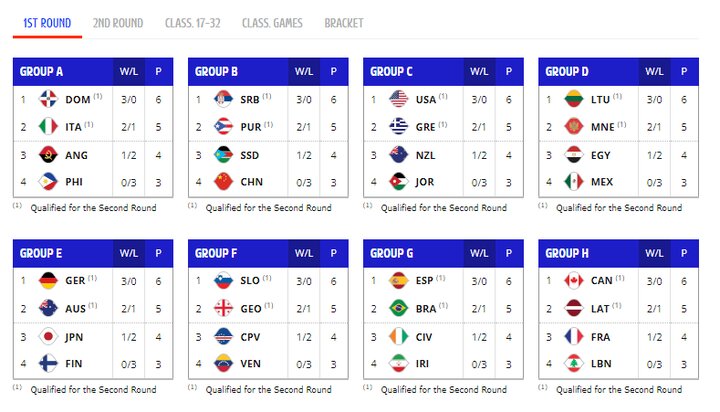This screenshot has height=412, width=720.
Task: Click the Serbia flag in Group B
Action: pos(223,99)
